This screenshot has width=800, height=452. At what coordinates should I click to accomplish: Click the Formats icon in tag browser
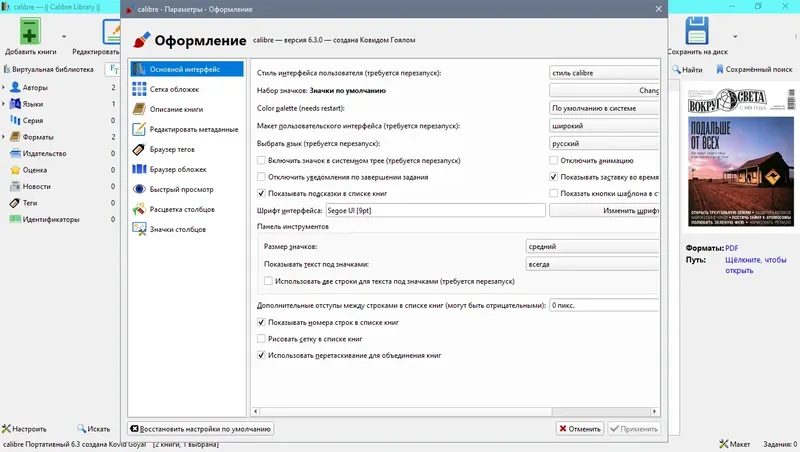point(15,137)
